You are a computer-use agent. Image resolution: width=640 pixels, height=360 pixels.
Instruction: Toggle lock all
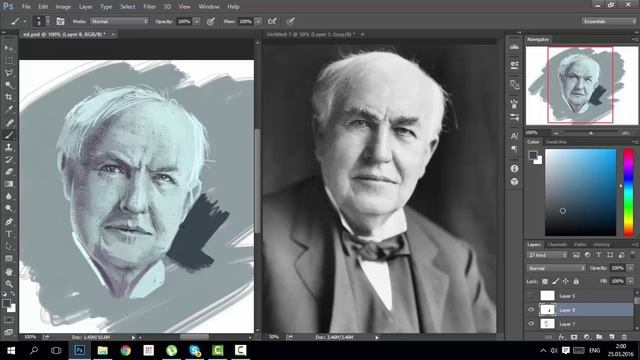(x=576, y=281)
